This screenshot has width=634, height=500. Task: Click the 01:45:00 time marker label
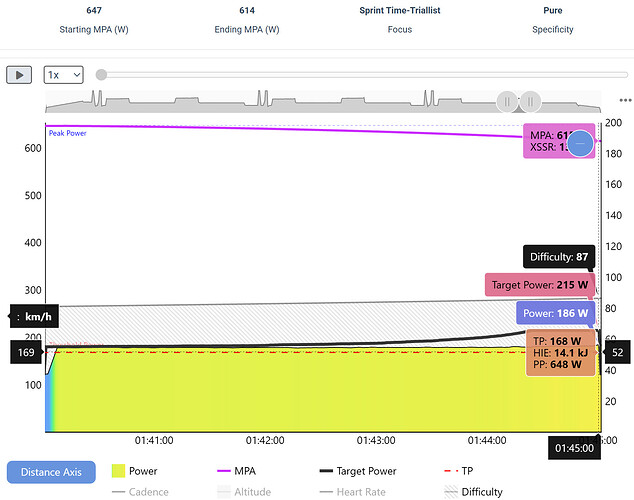(576, 449)
